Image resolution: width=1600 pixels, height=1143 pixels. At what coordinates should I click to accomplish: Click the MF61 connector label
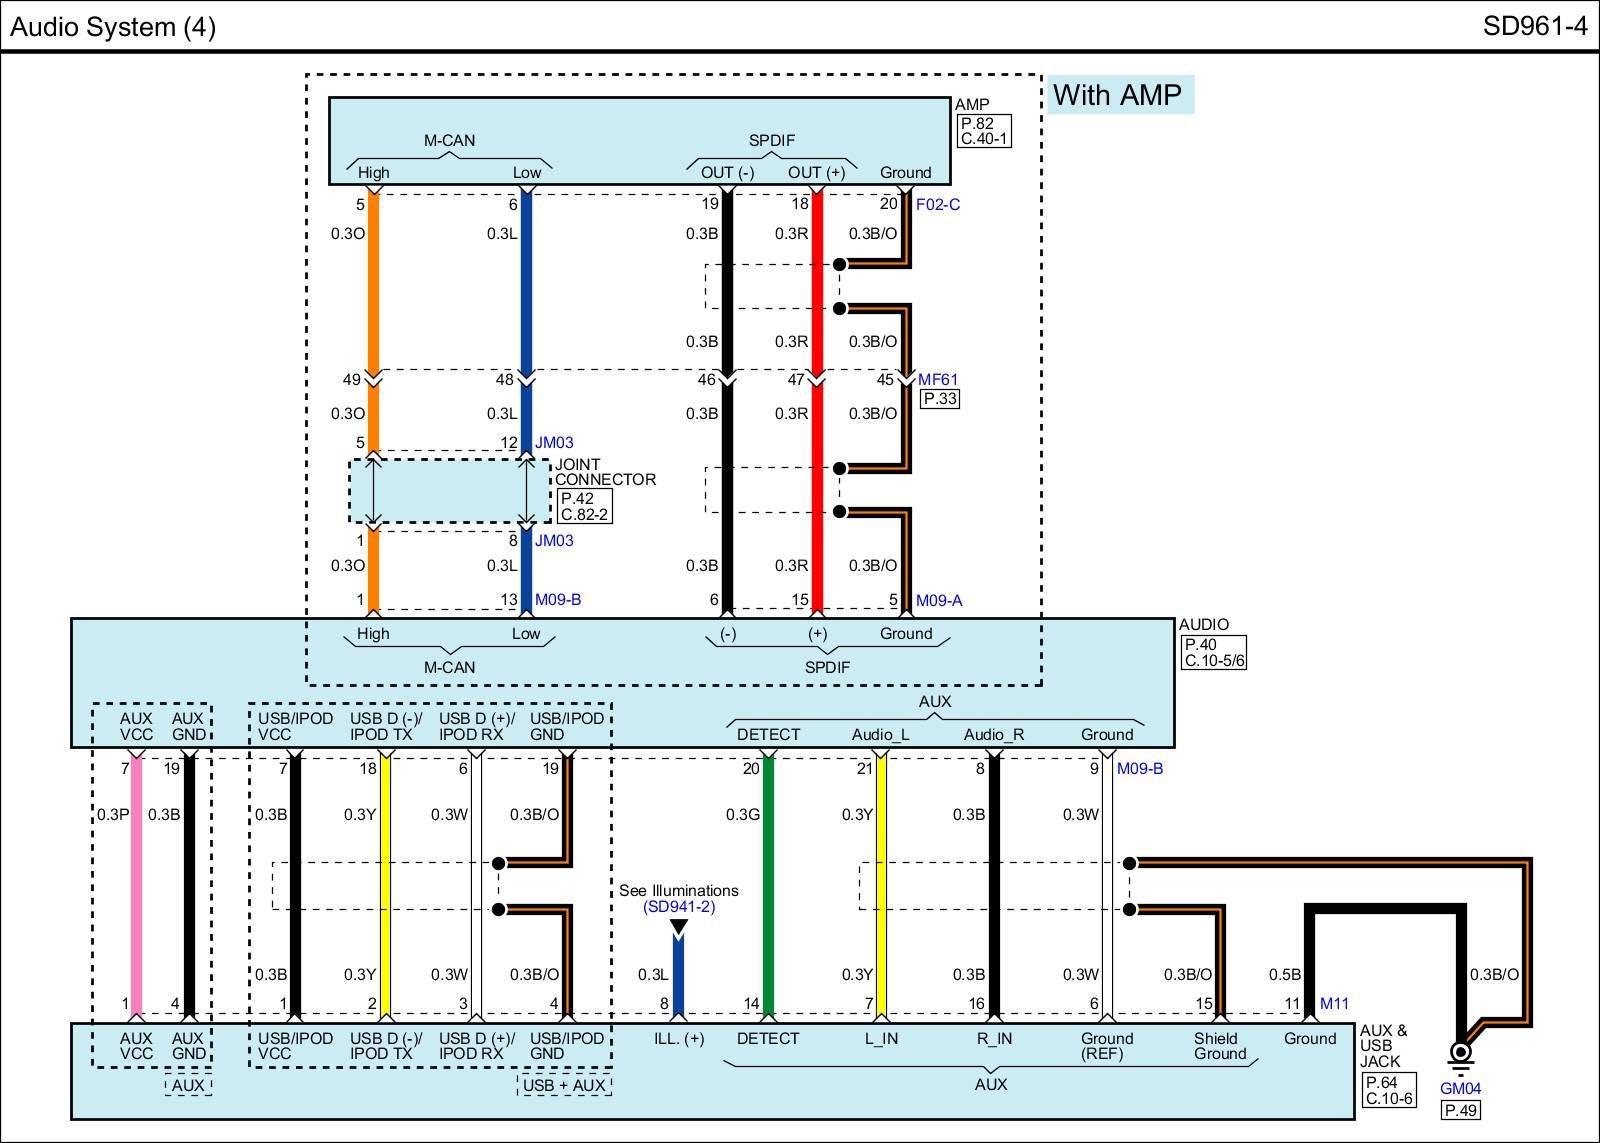click(938, 380)
